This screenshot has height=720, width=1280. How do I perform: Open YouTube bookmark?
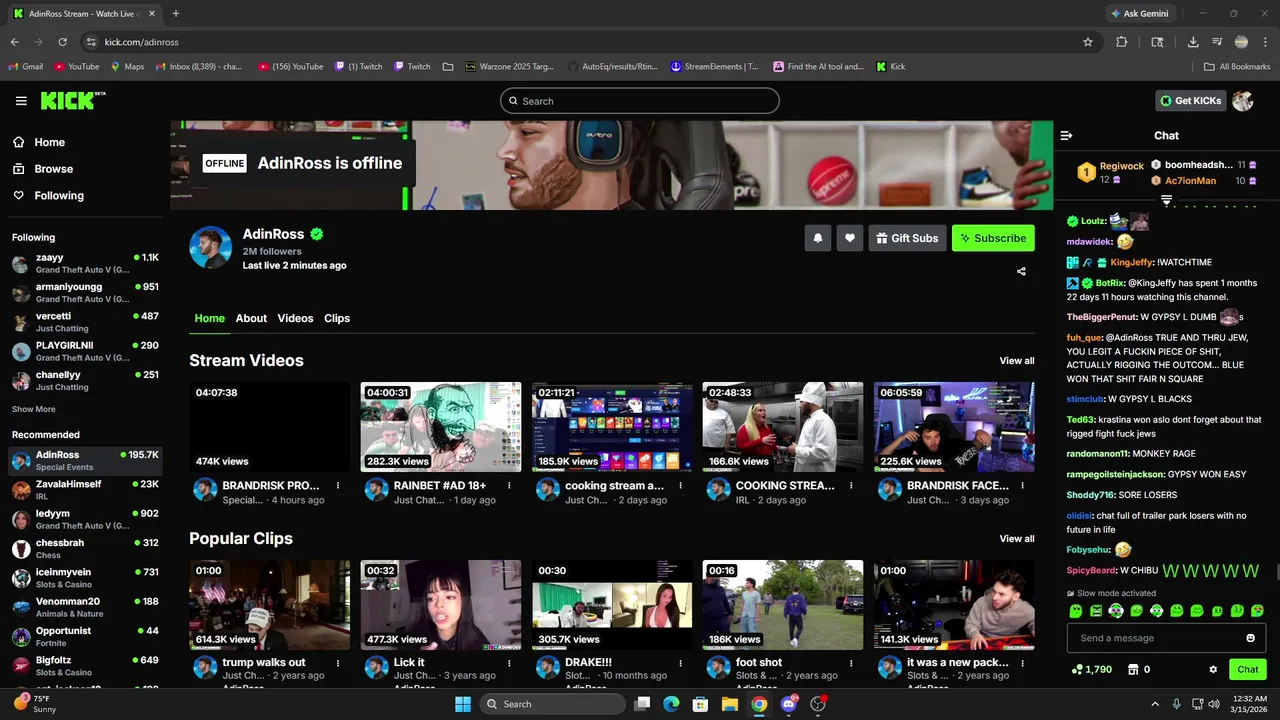77,67
